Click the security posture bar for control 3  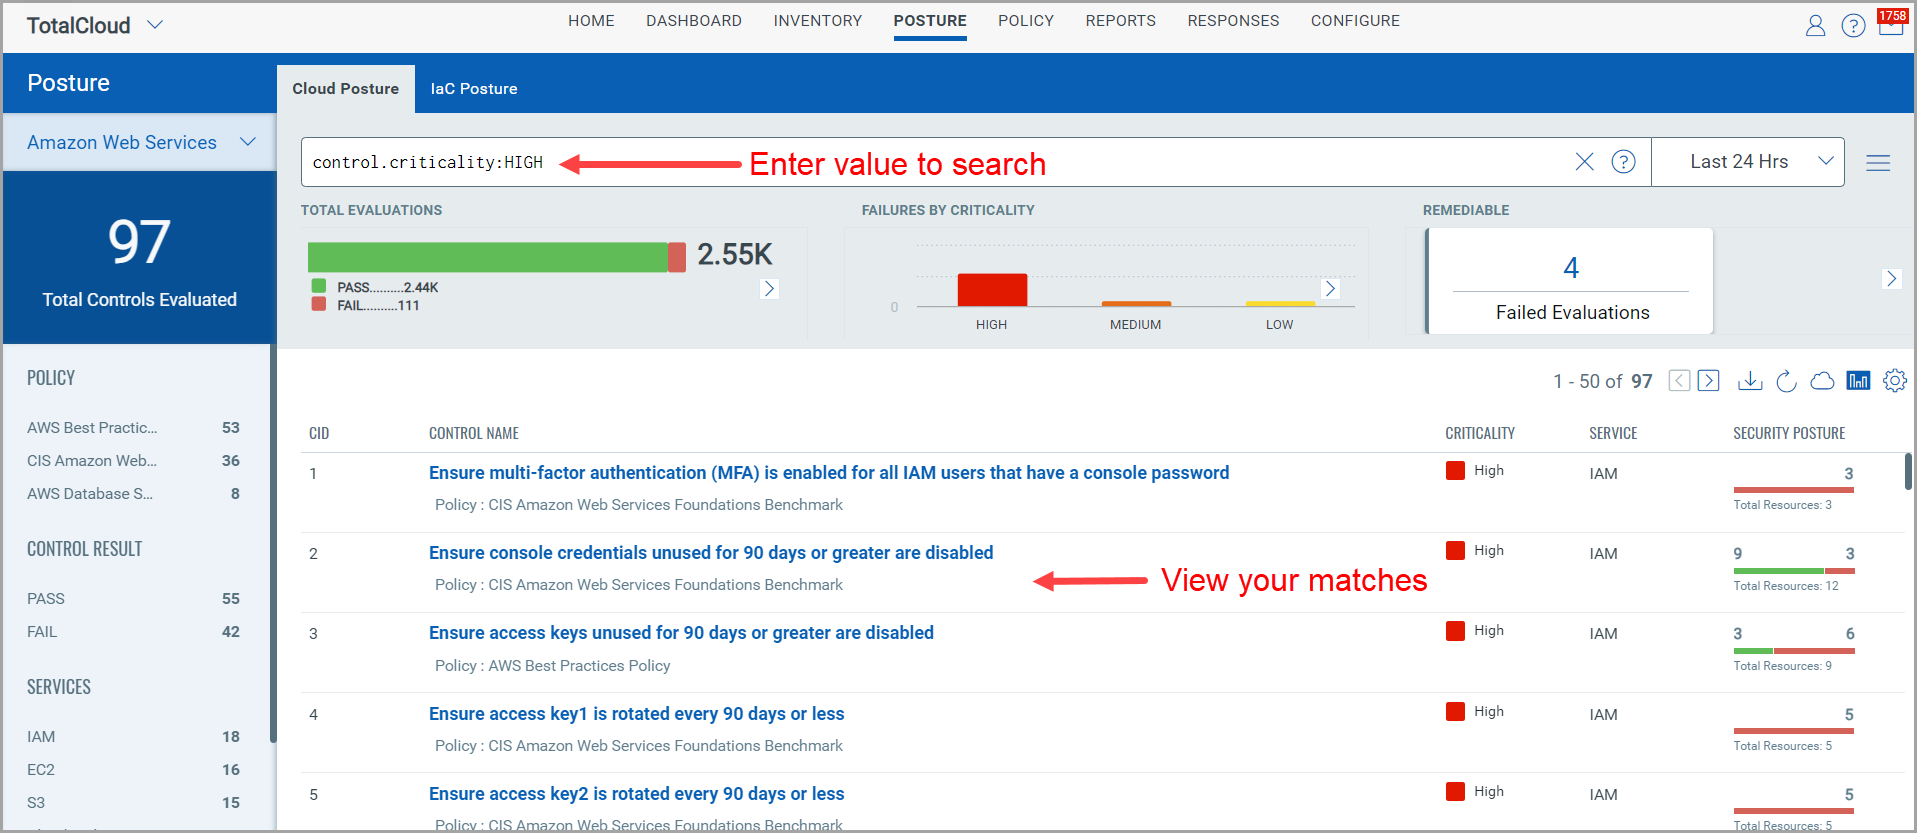point(1794,651)
